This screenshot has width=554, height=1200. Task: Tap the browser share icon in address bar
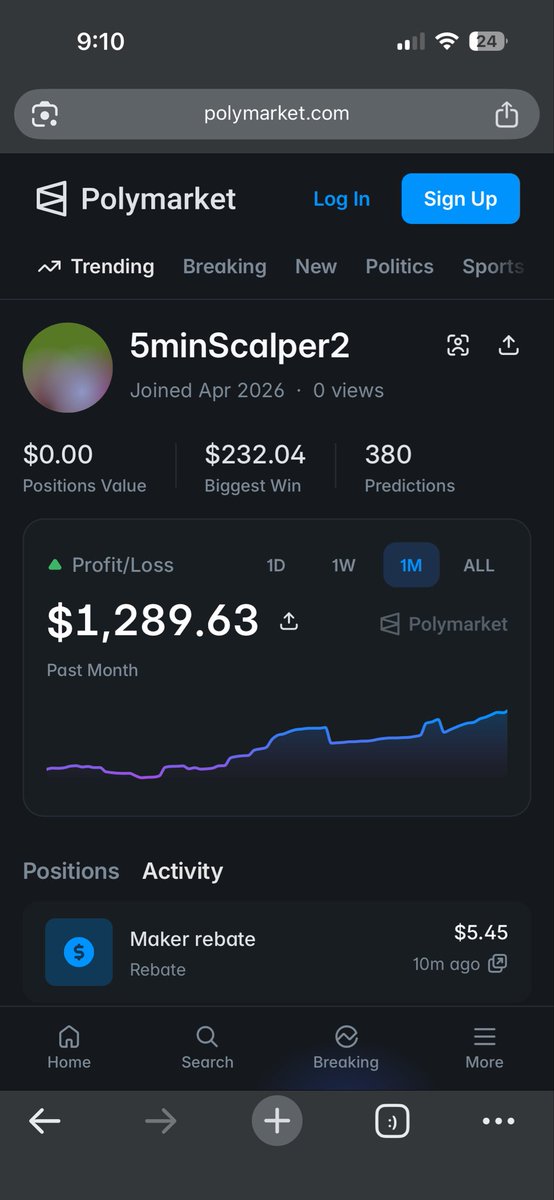507,114
